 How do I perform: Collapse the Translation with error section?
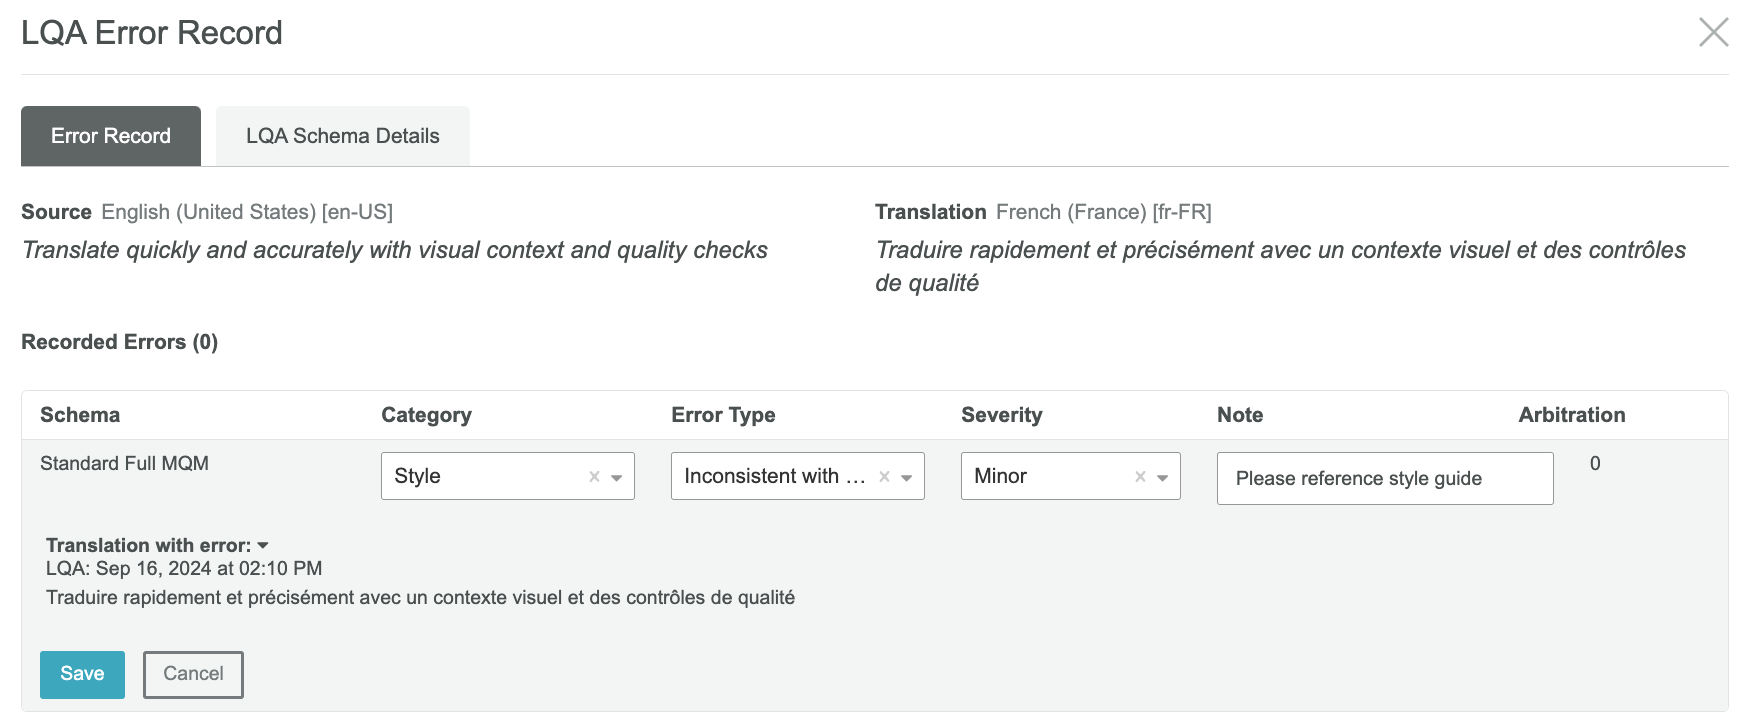pos(263,546)
